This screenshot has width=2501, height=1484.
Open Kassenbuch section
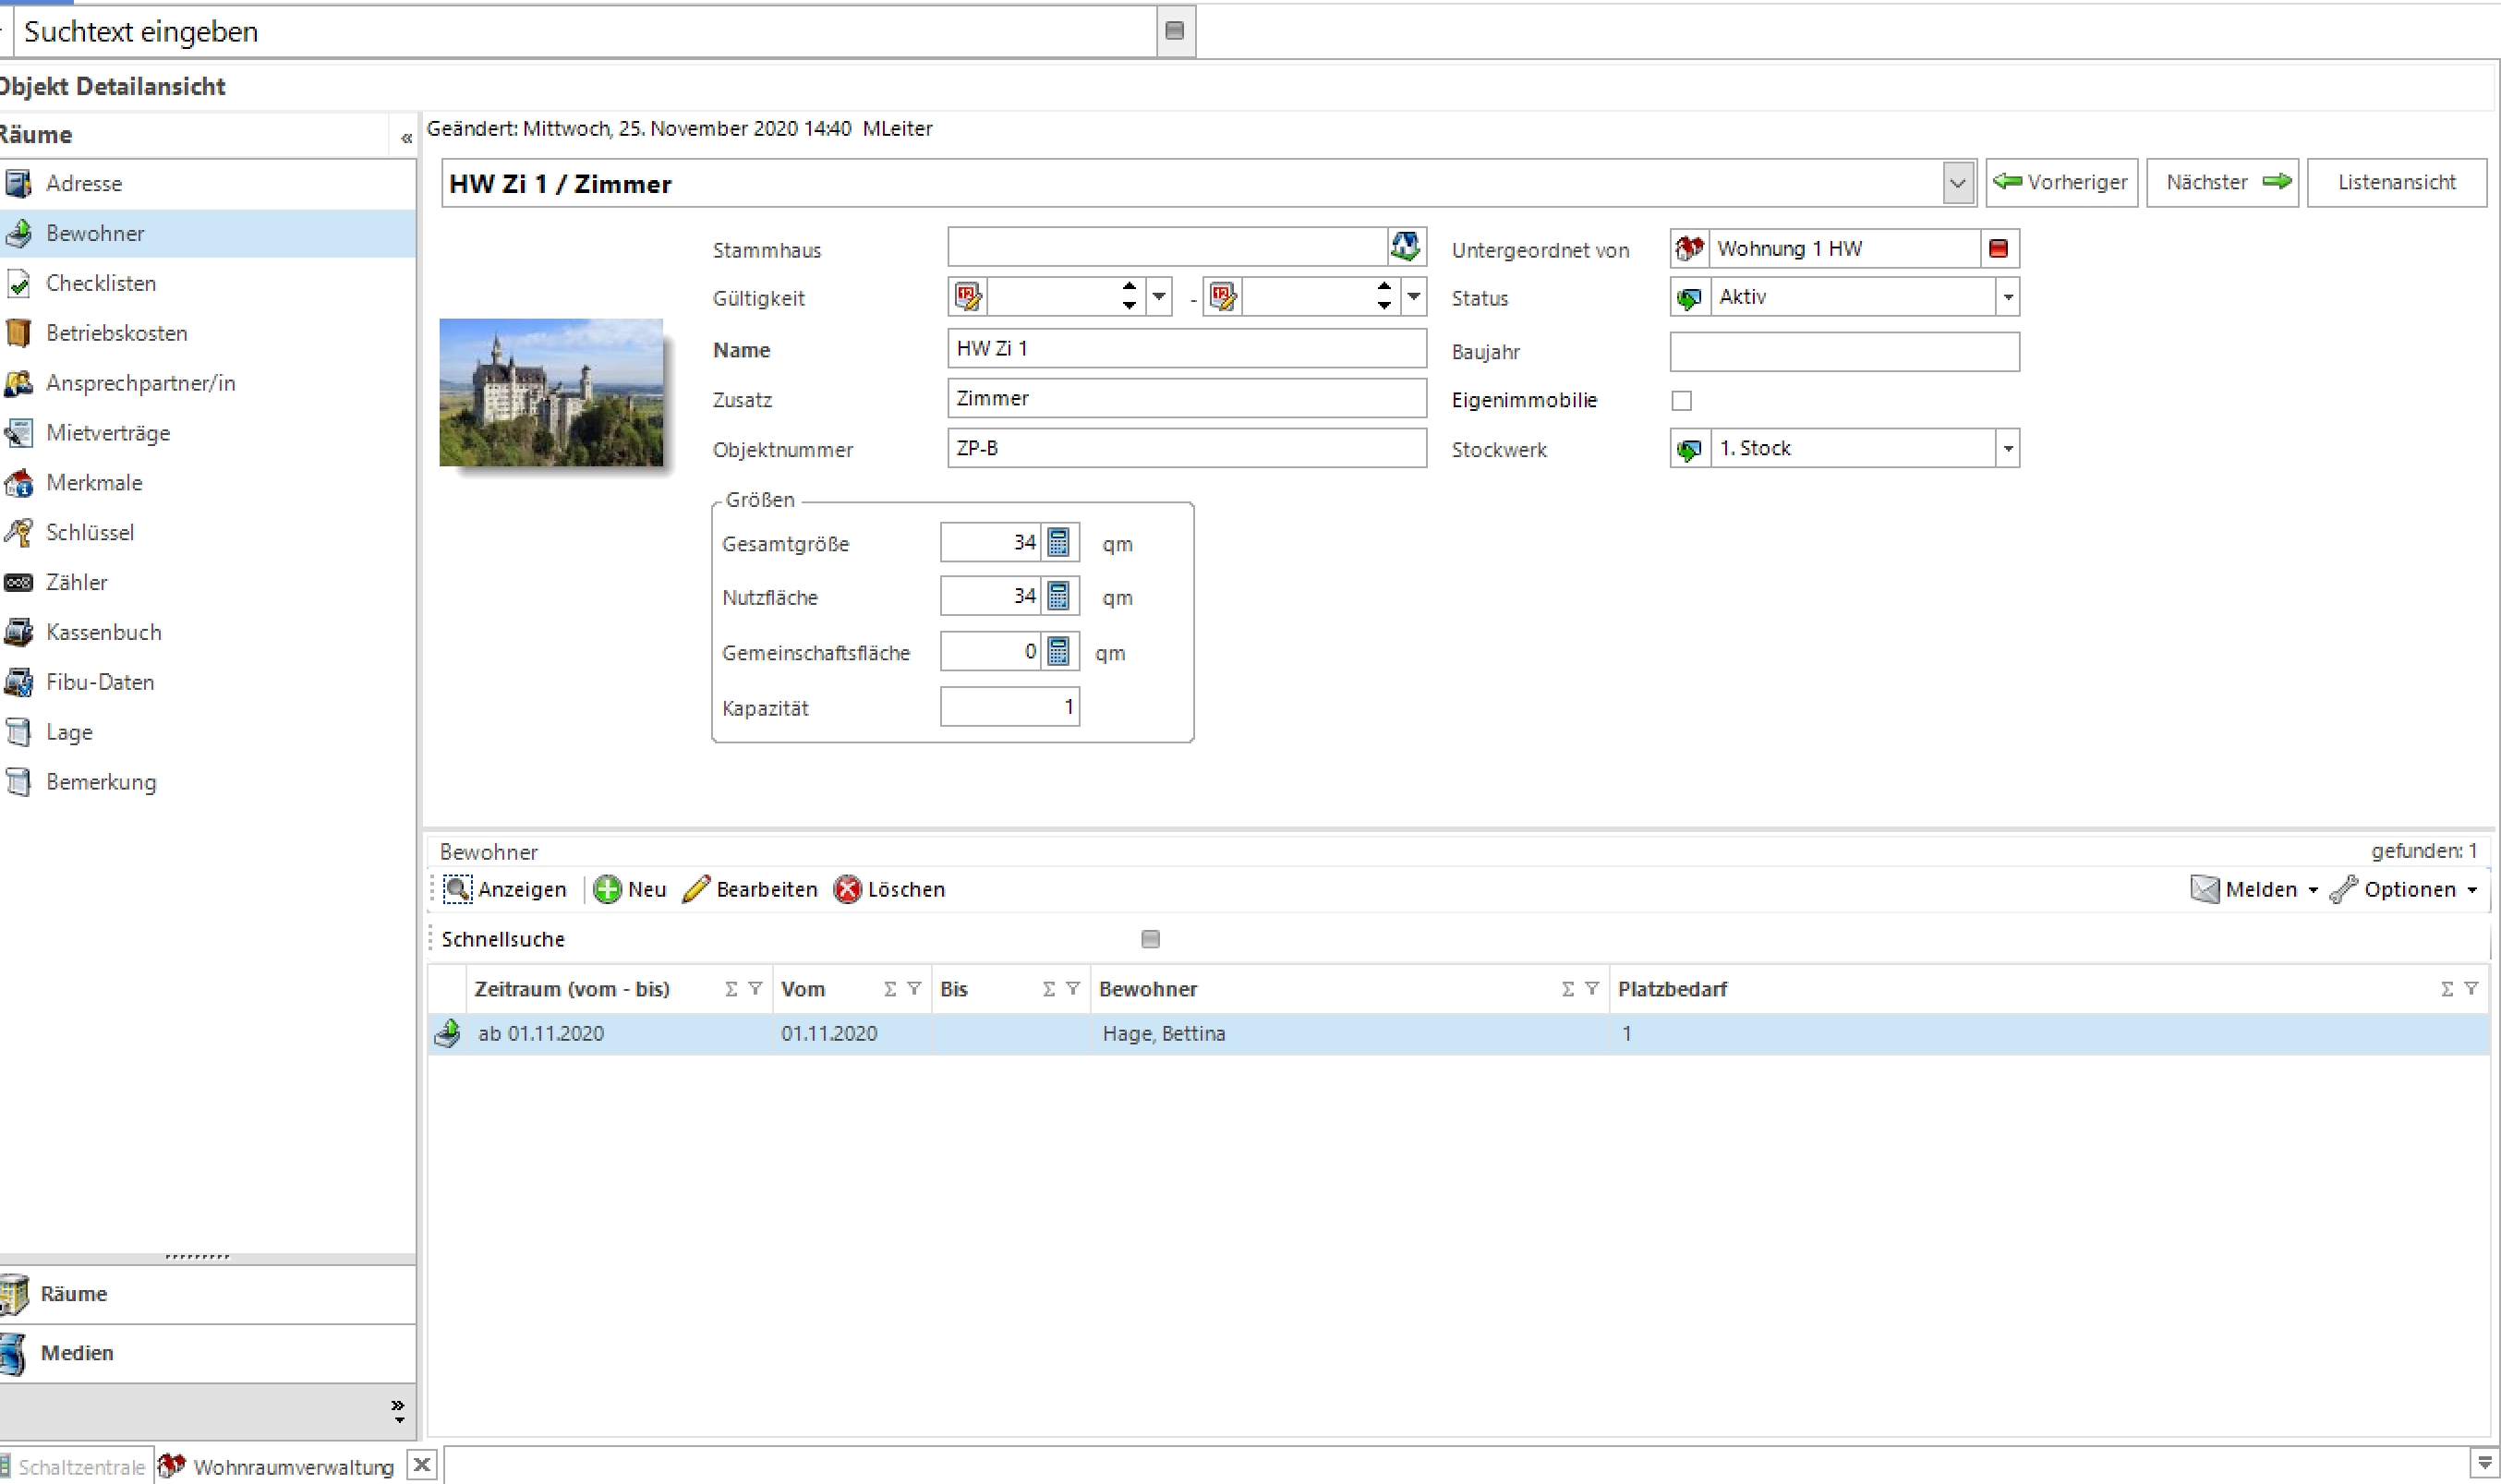[207, 632]
